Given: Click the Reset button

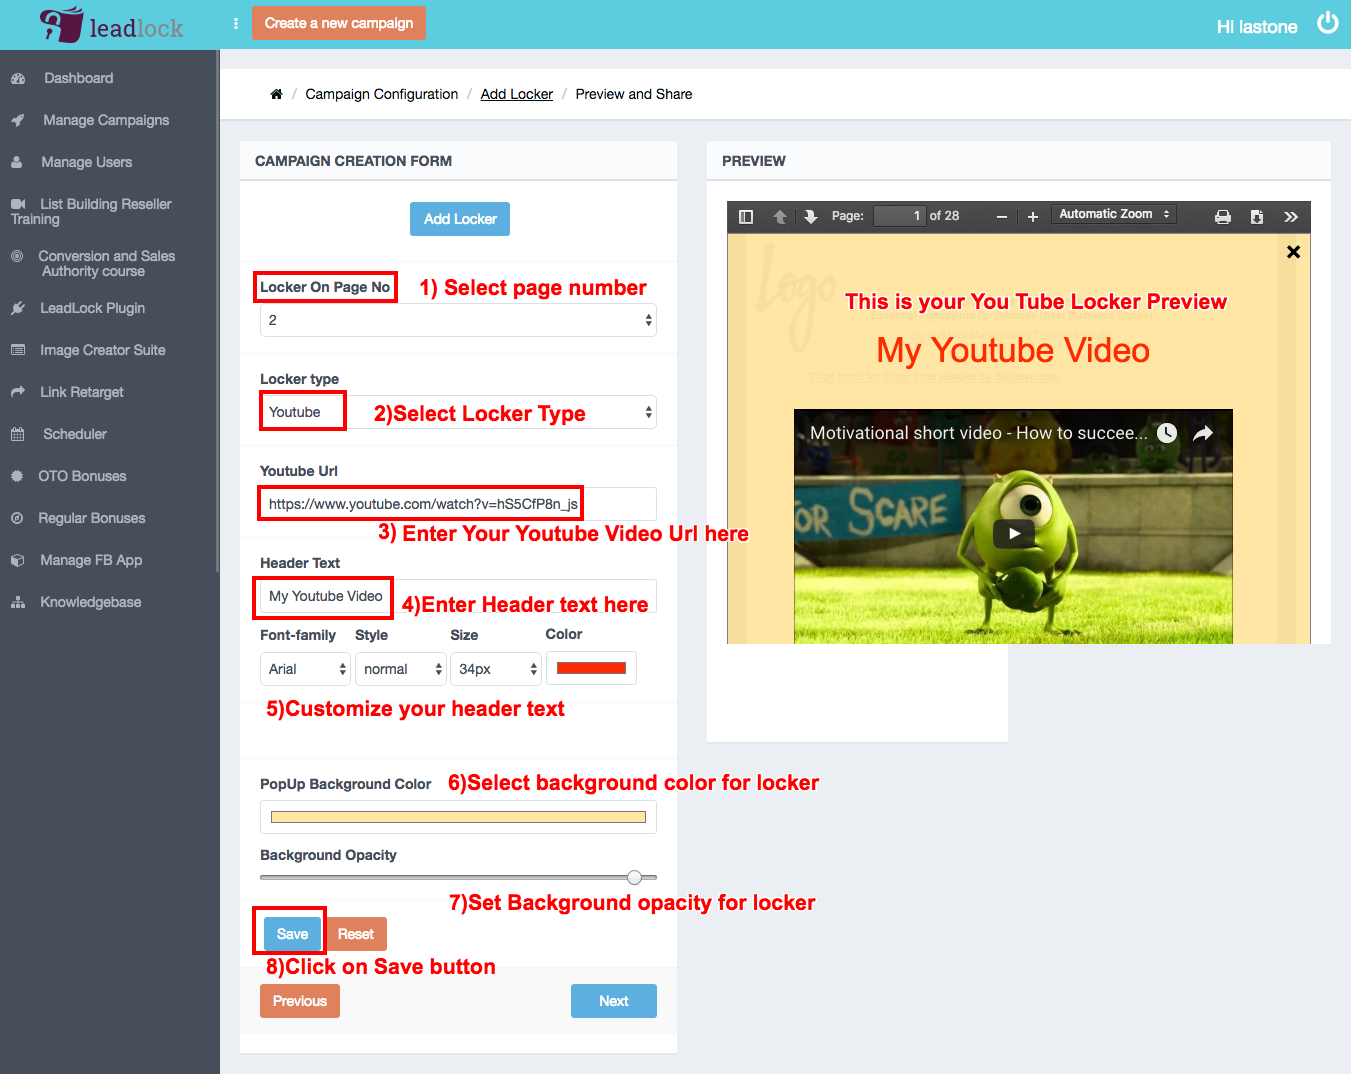Looking at the screenshot, I should click(356, 934).
